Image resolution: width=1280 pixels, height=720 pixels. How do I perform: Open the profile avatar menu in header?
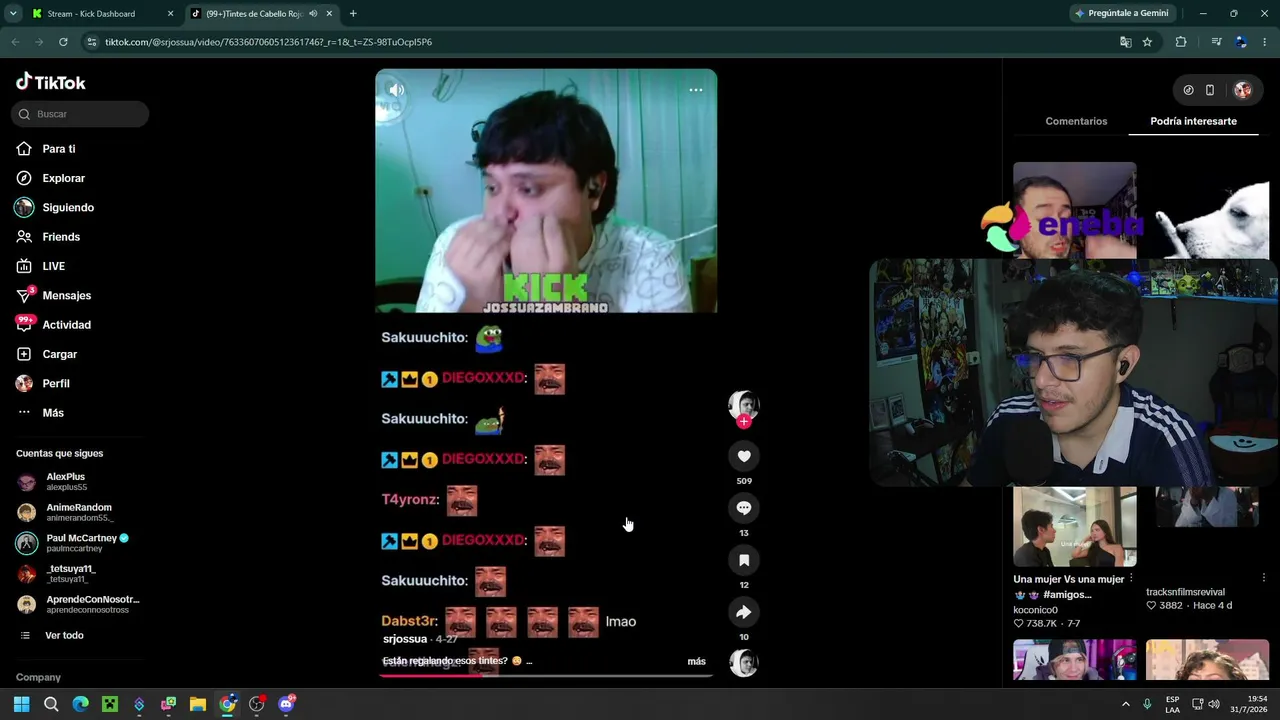(x=1243, y=90)
